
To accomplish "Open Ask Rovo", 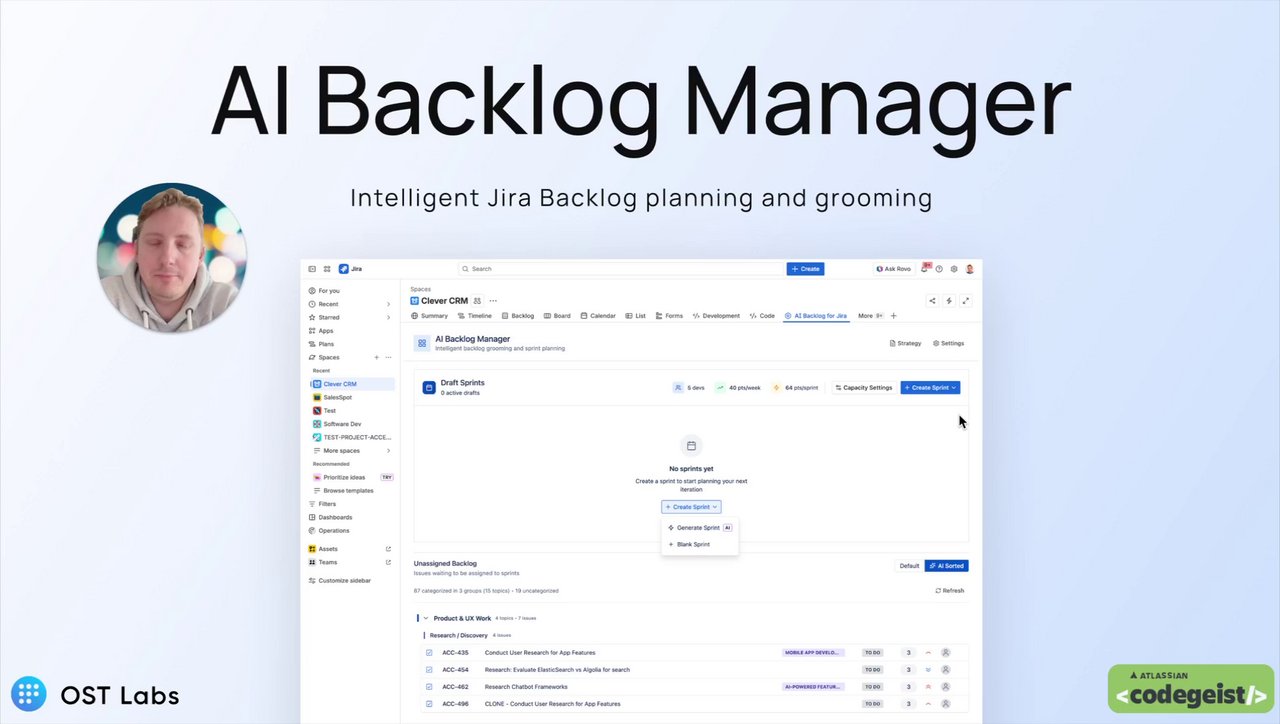I will pos(894,269).
